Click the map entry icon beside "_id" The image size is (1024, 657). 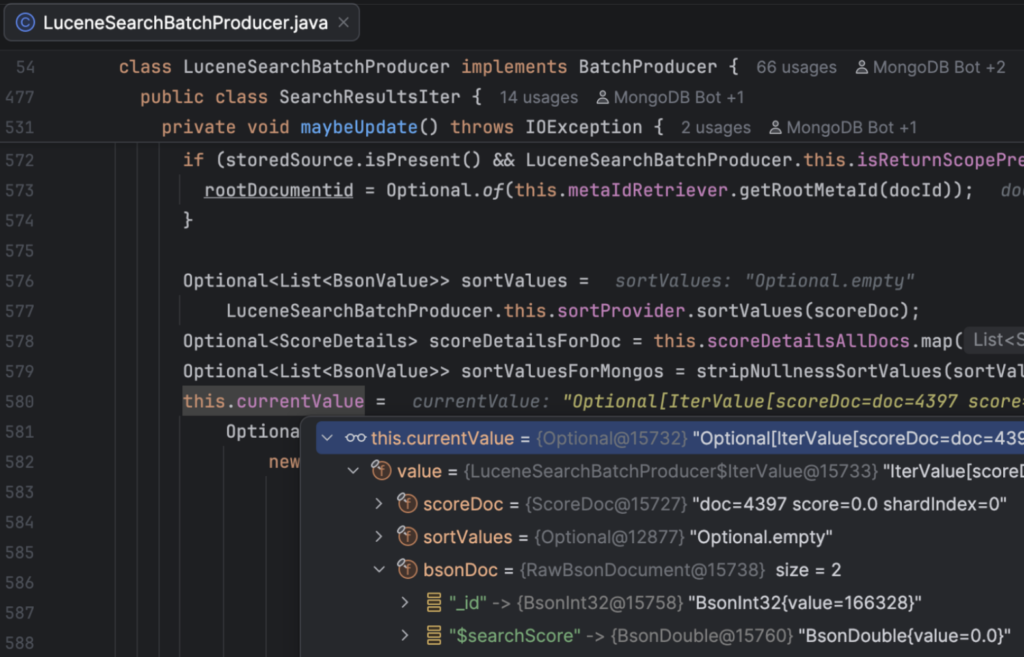coord(434,602)
